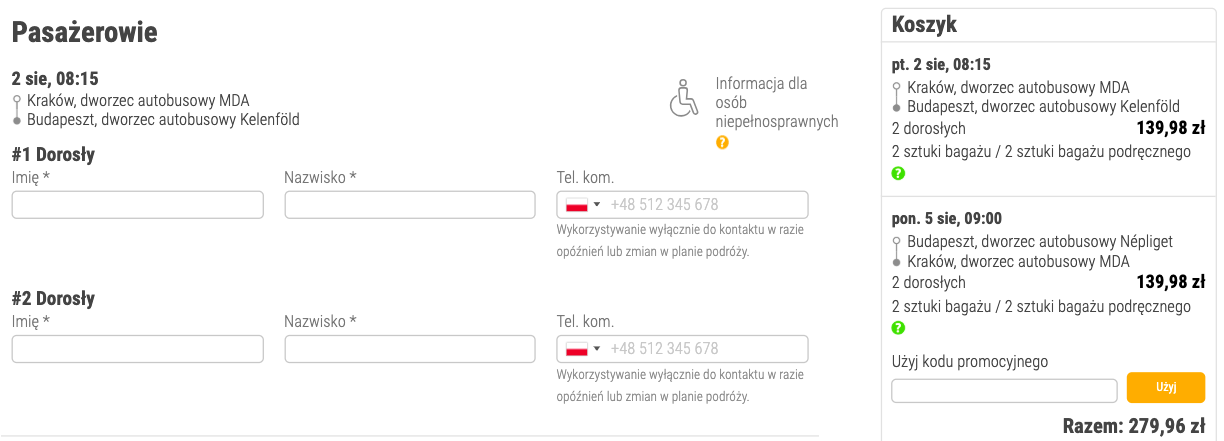The image size is (1224, 441).
Task: Click the pt. 2 sie, 08:15 basket entry
Action: pyautogui.click(x=941, y=65)
